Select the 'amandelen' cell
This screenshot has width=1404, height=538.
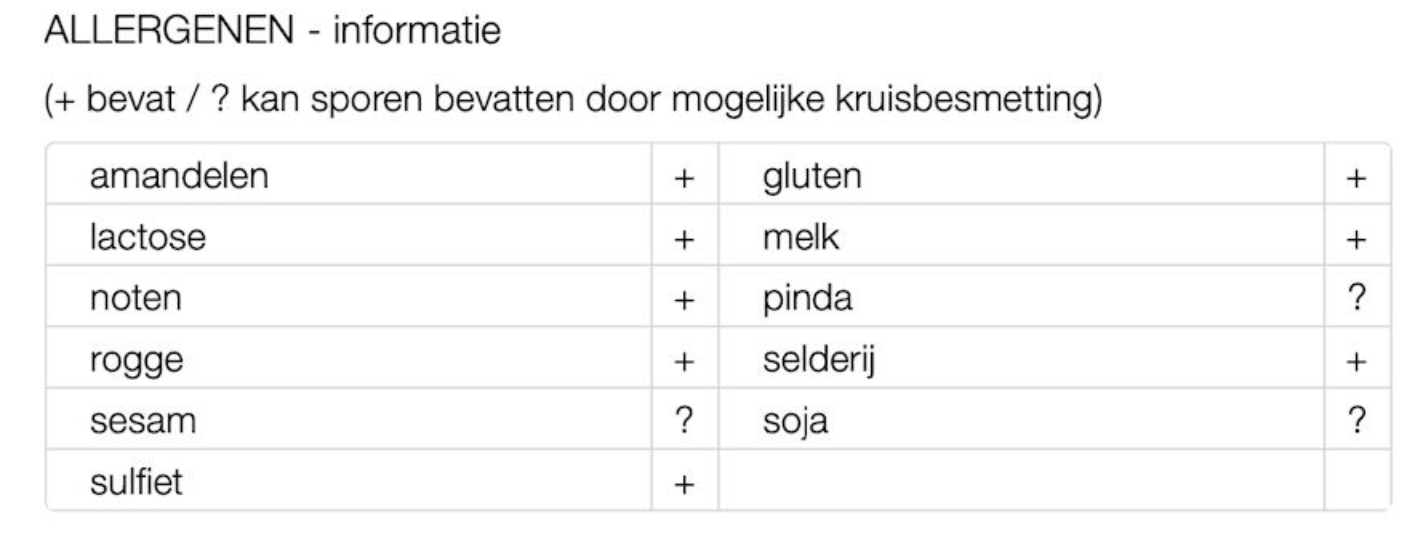tap(179, 177)
